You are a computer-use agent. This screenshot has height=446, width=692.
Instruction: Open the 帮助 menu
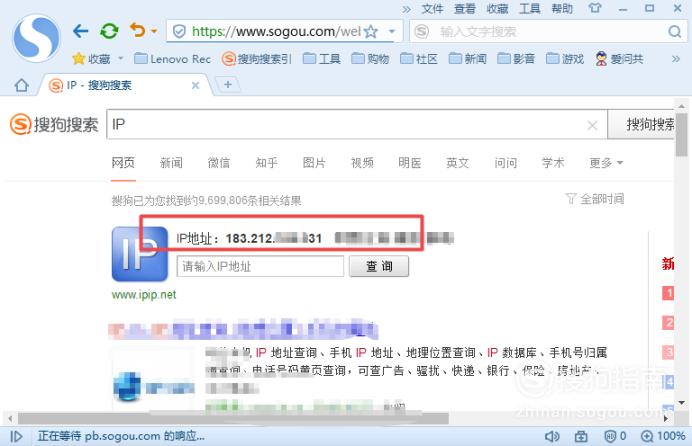(562, 8)
